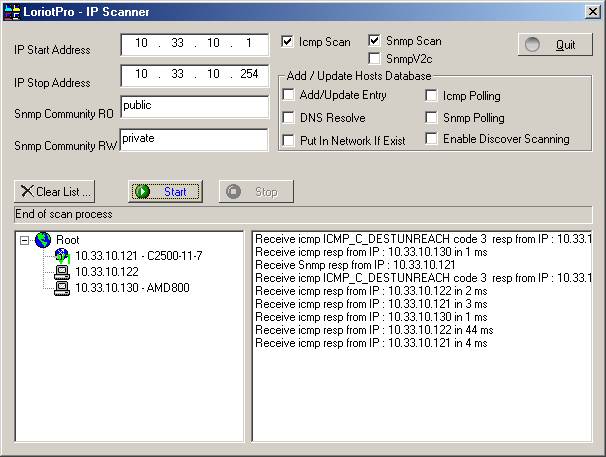Screen dimensions: 606x457
Task: Check the DNS Resolve option
Action: pyautogui.click(x=289, y=118)
